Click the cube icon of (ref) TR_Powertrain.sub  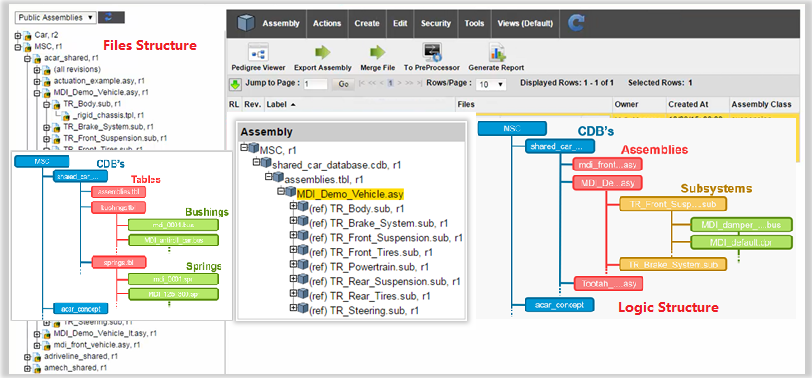click(303, 266)
